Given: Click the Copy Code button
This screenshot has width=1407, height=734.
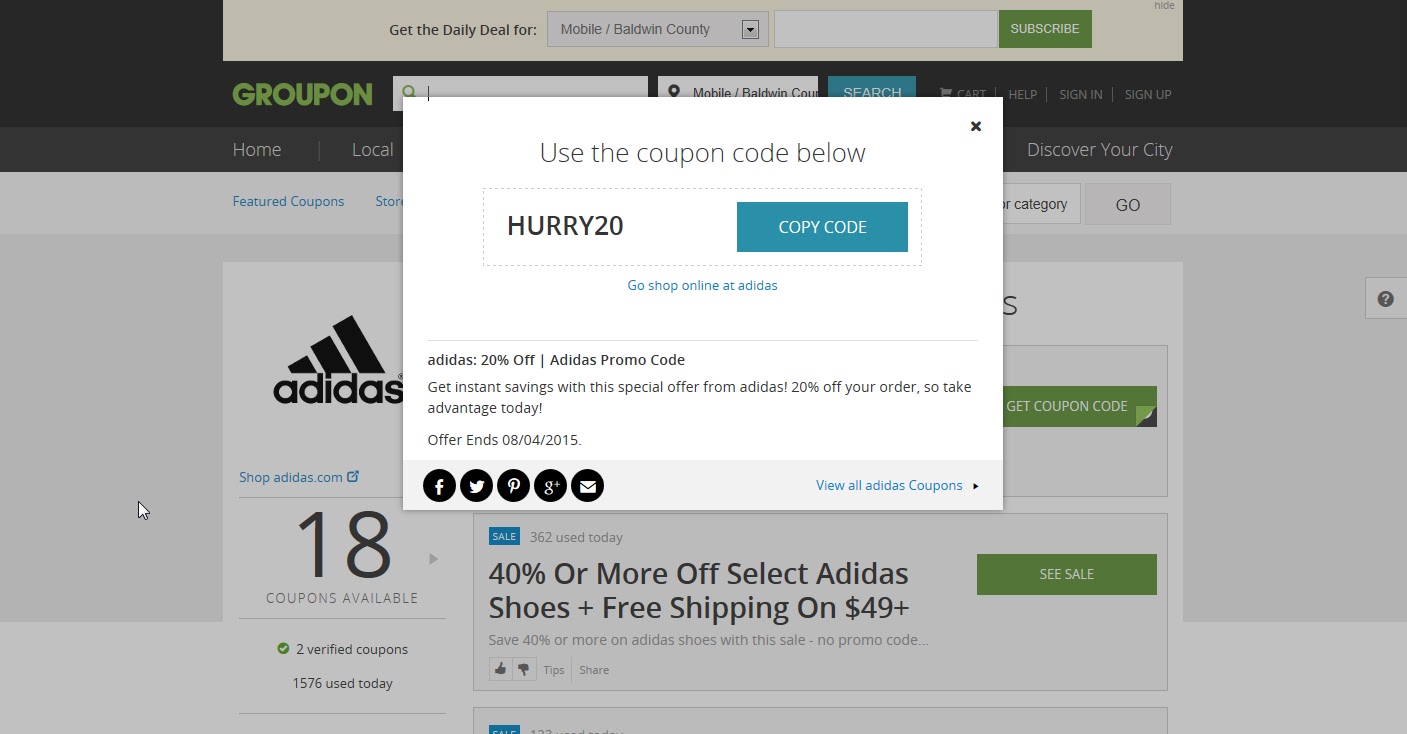Looking at the screenshot, I should (x=822, y=227).
